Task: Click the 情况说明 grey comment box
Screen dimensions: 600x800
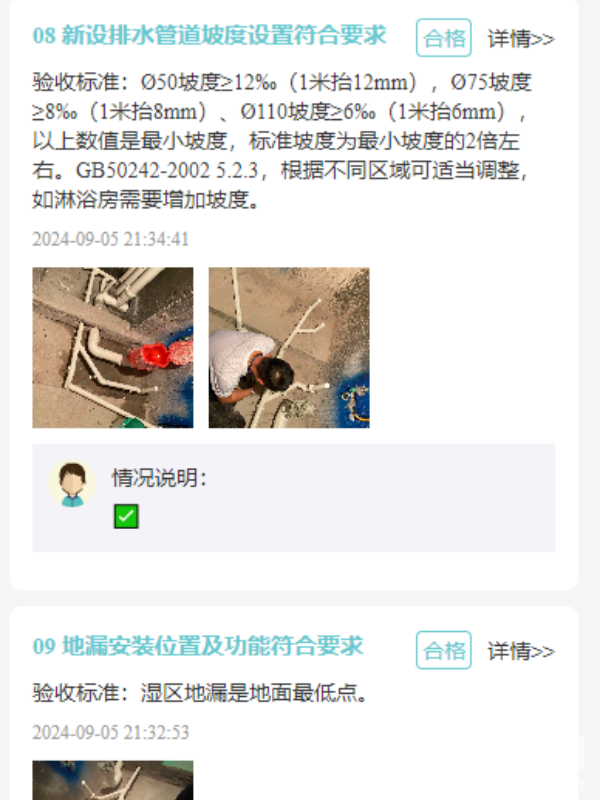Action: (x=294, y=497)
